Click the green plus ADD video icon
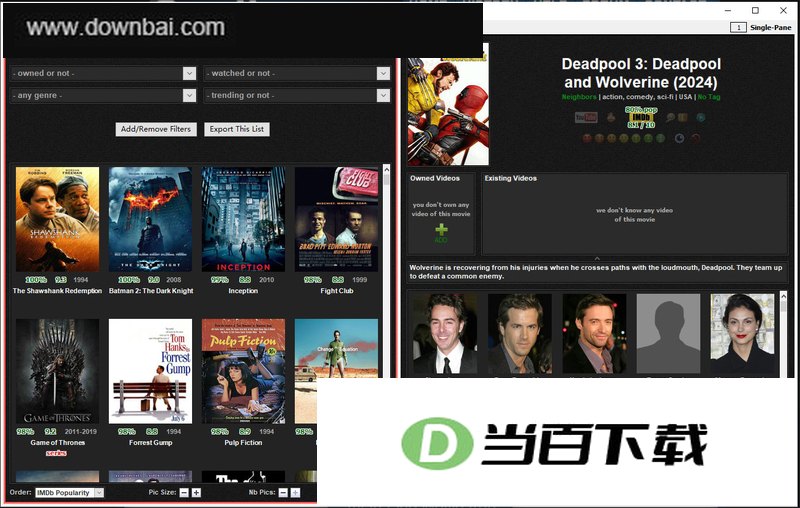The height and width of the screenshot is (508, 800). [x=441, y=233]
